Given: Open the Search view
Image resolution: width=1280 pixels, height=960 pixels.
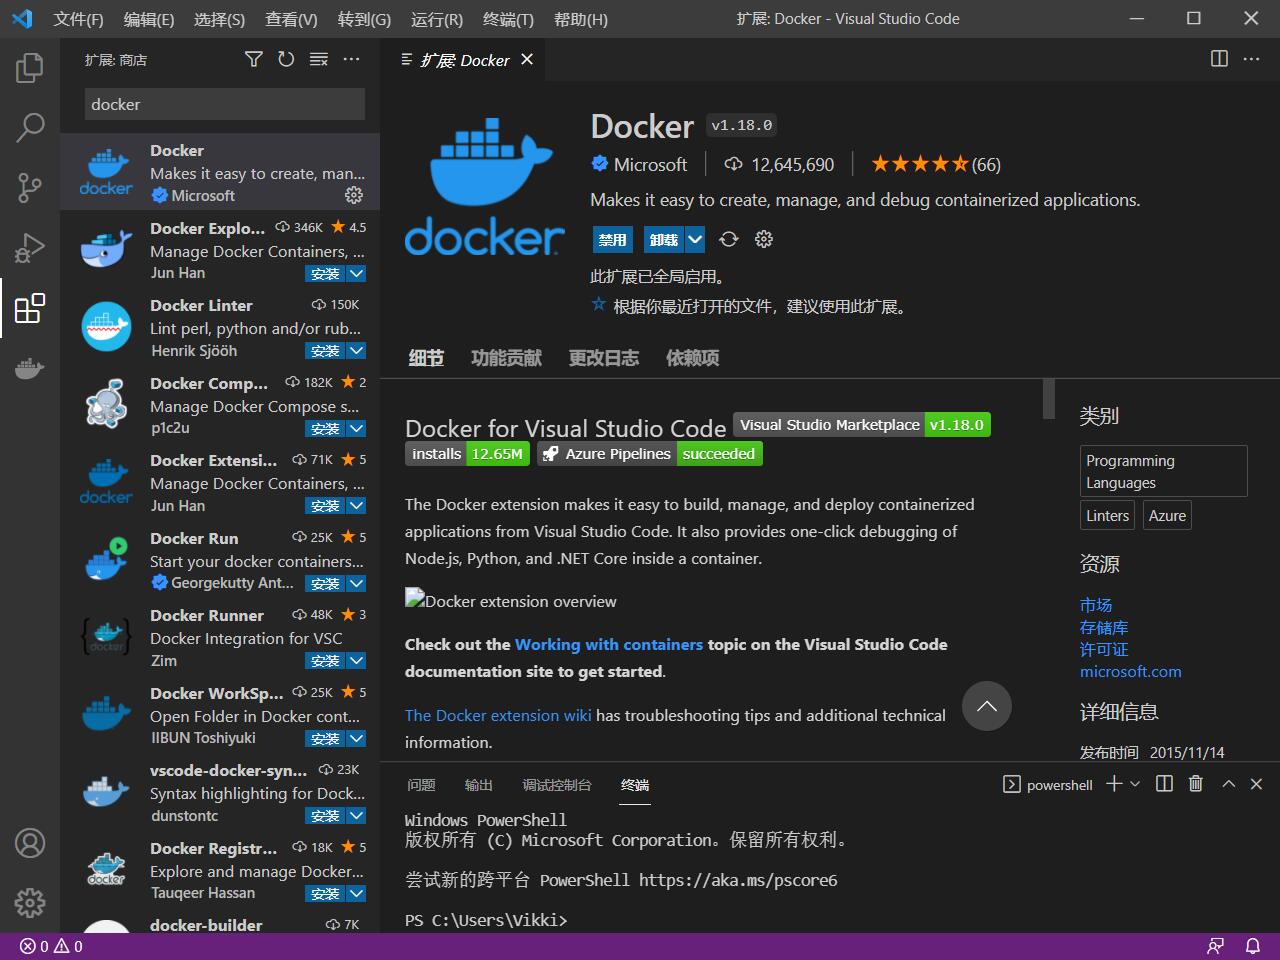Looking at the screenshot, I should click(30, 128).
